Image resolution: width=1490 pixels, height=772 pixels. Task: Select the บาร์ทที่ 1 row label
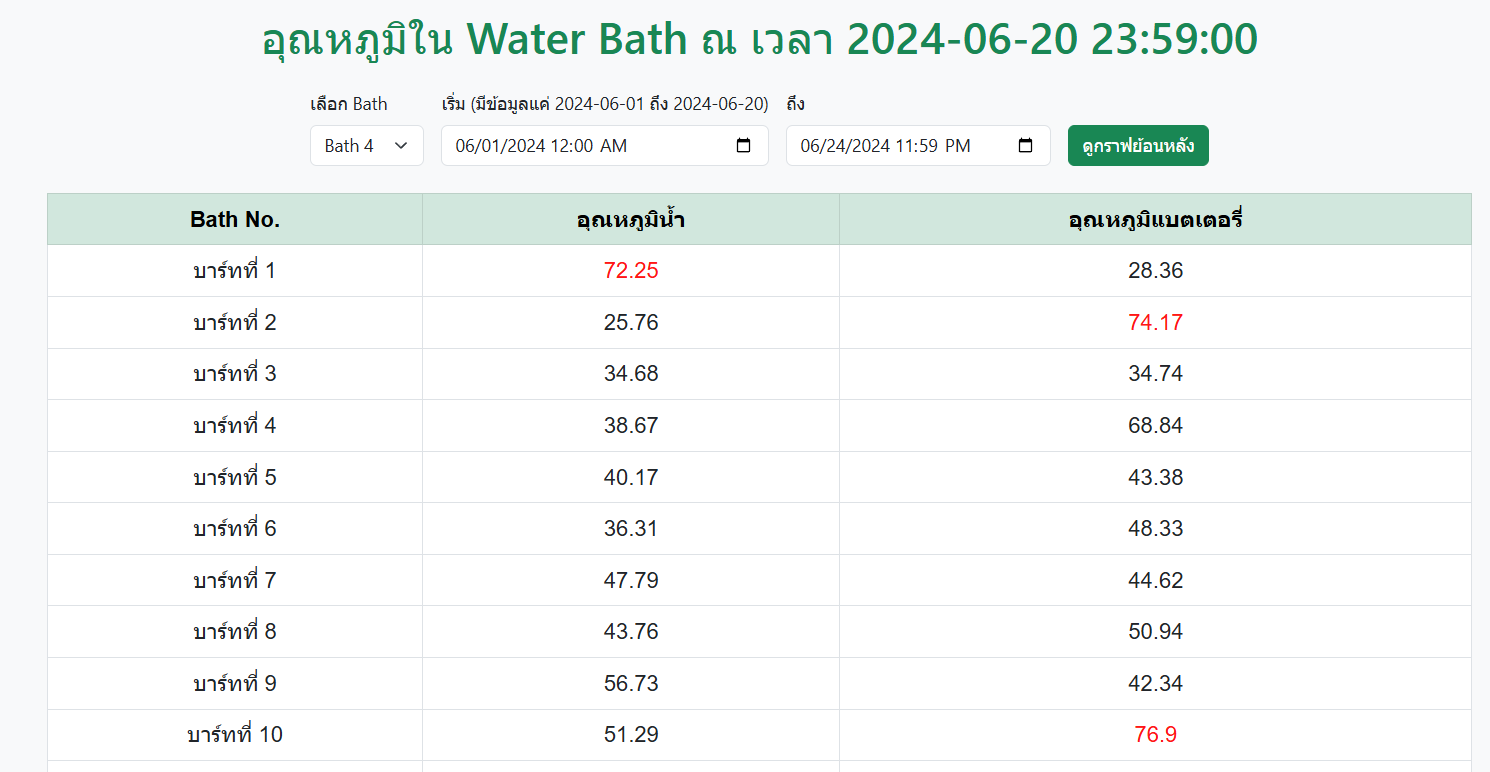235,271
